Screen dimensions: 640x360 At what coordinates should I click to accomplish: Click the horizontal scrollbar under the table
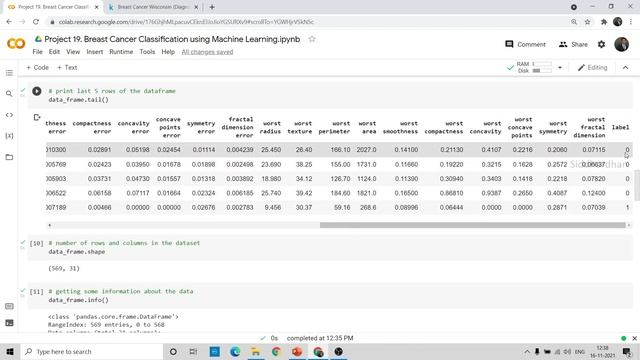(473, 225)
